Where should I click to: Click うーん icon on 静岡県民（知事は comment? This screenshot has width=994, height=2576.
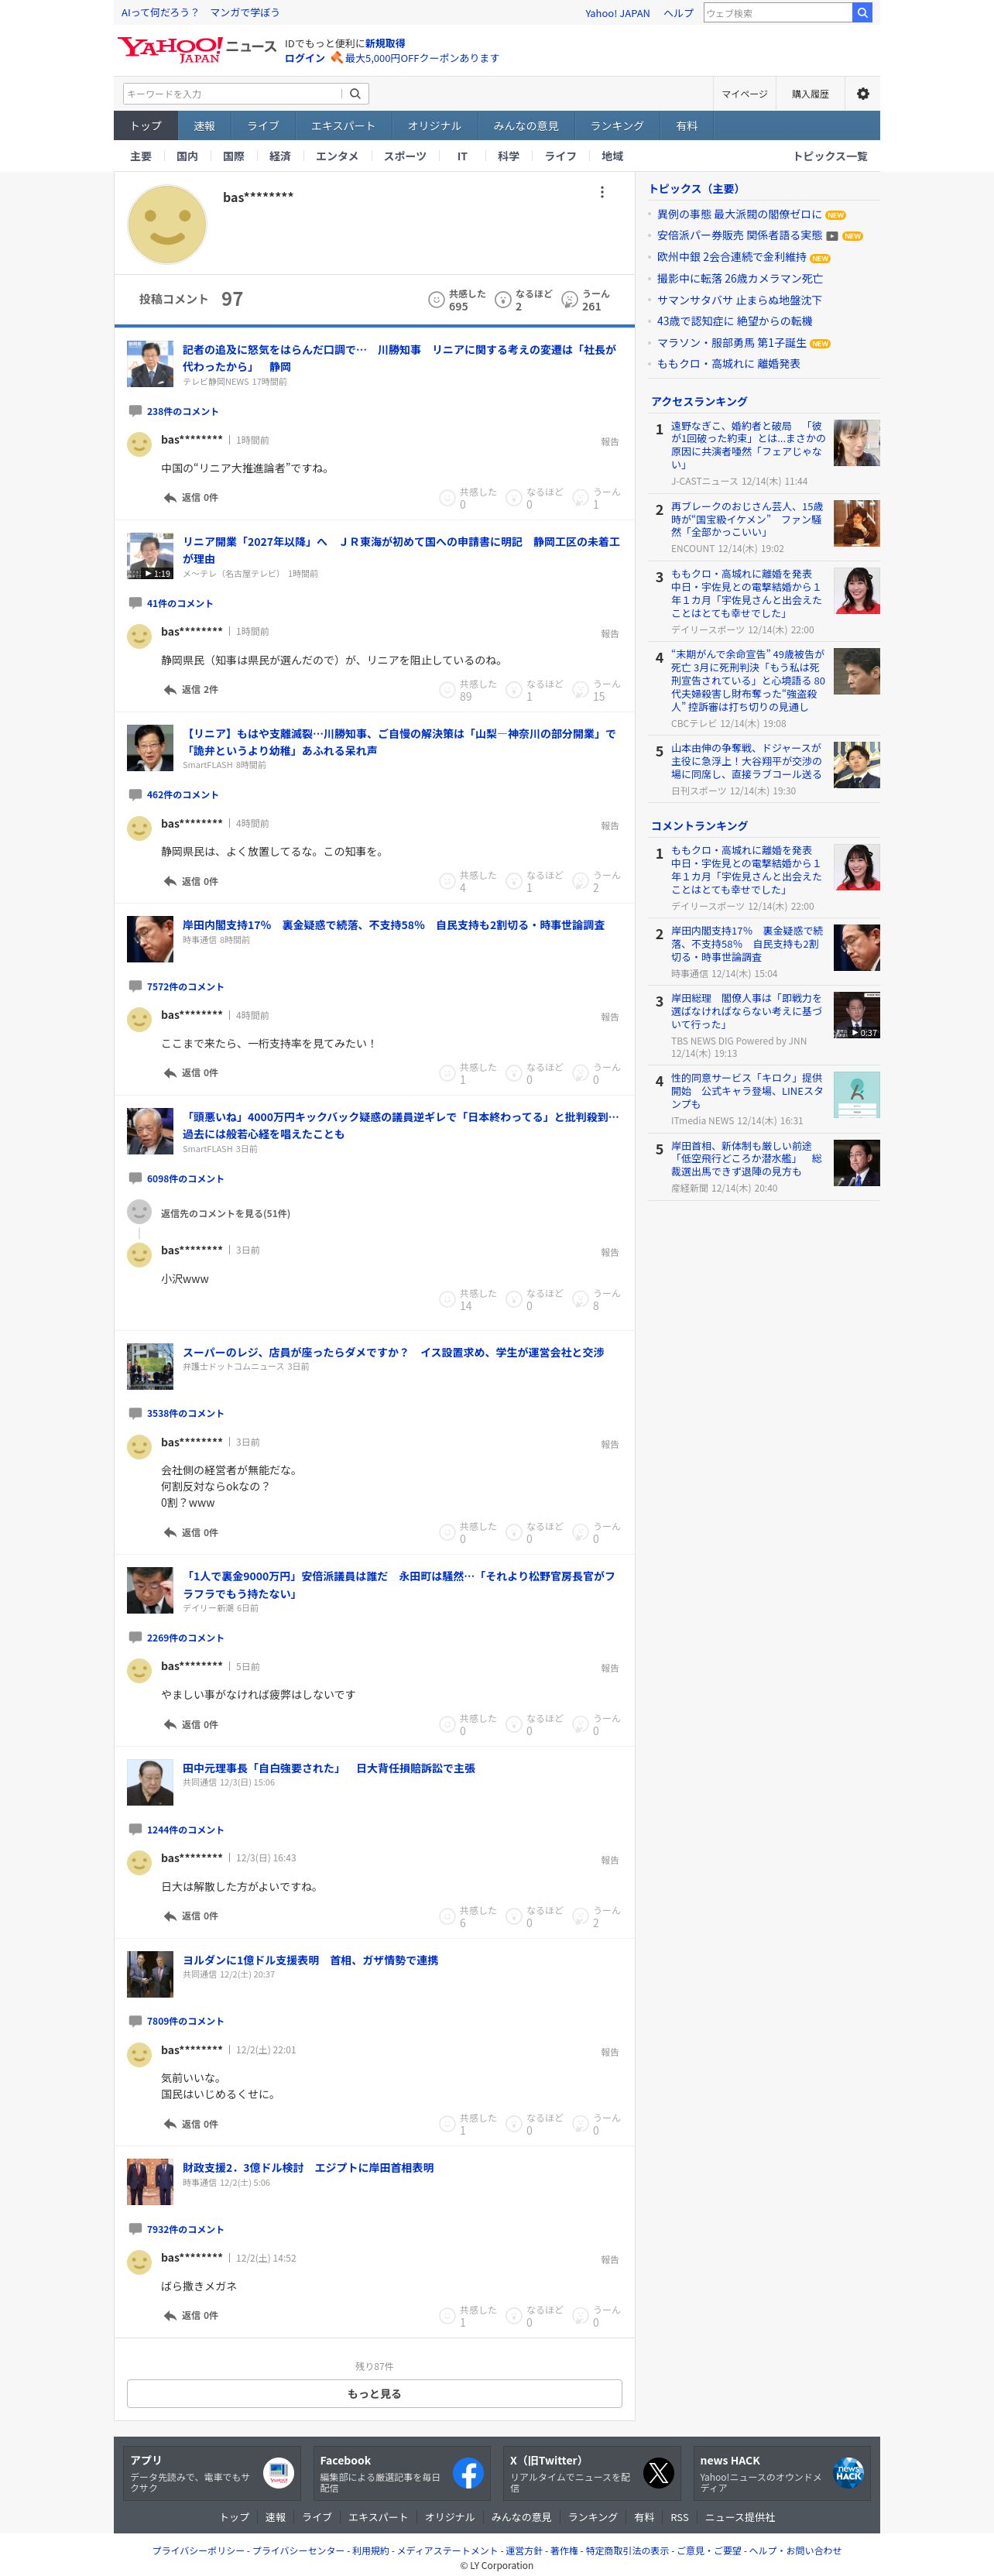pos(580,690)
